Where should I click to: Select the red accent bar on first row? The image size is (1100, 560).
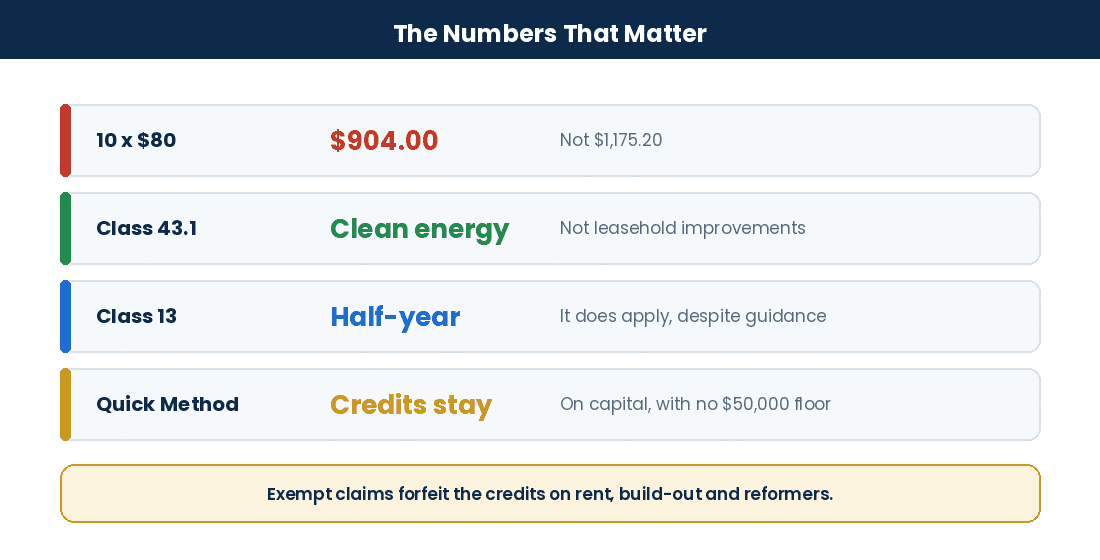click(x=65, y=140)
